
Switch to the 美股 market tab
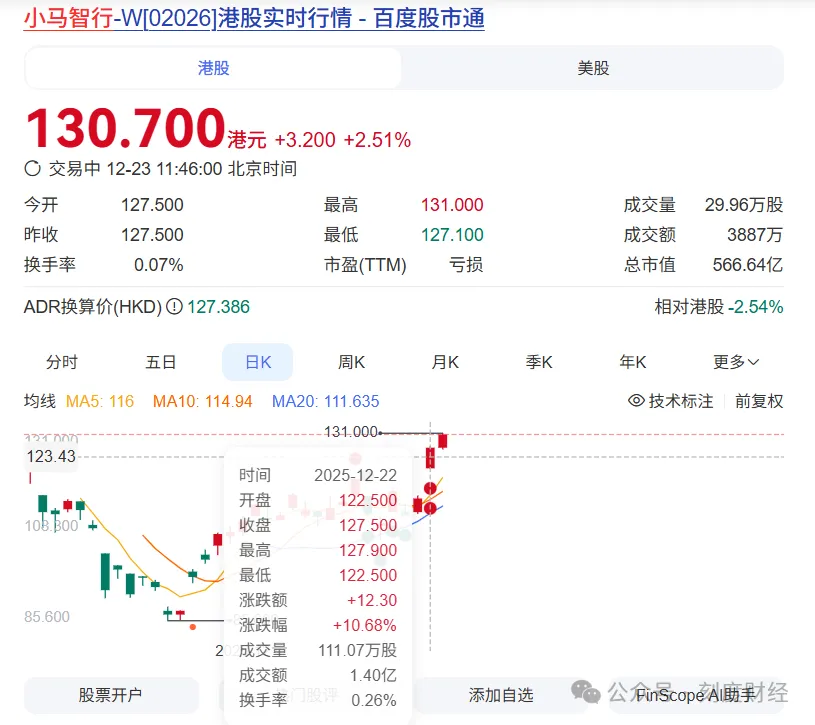(x=593, y=68)
